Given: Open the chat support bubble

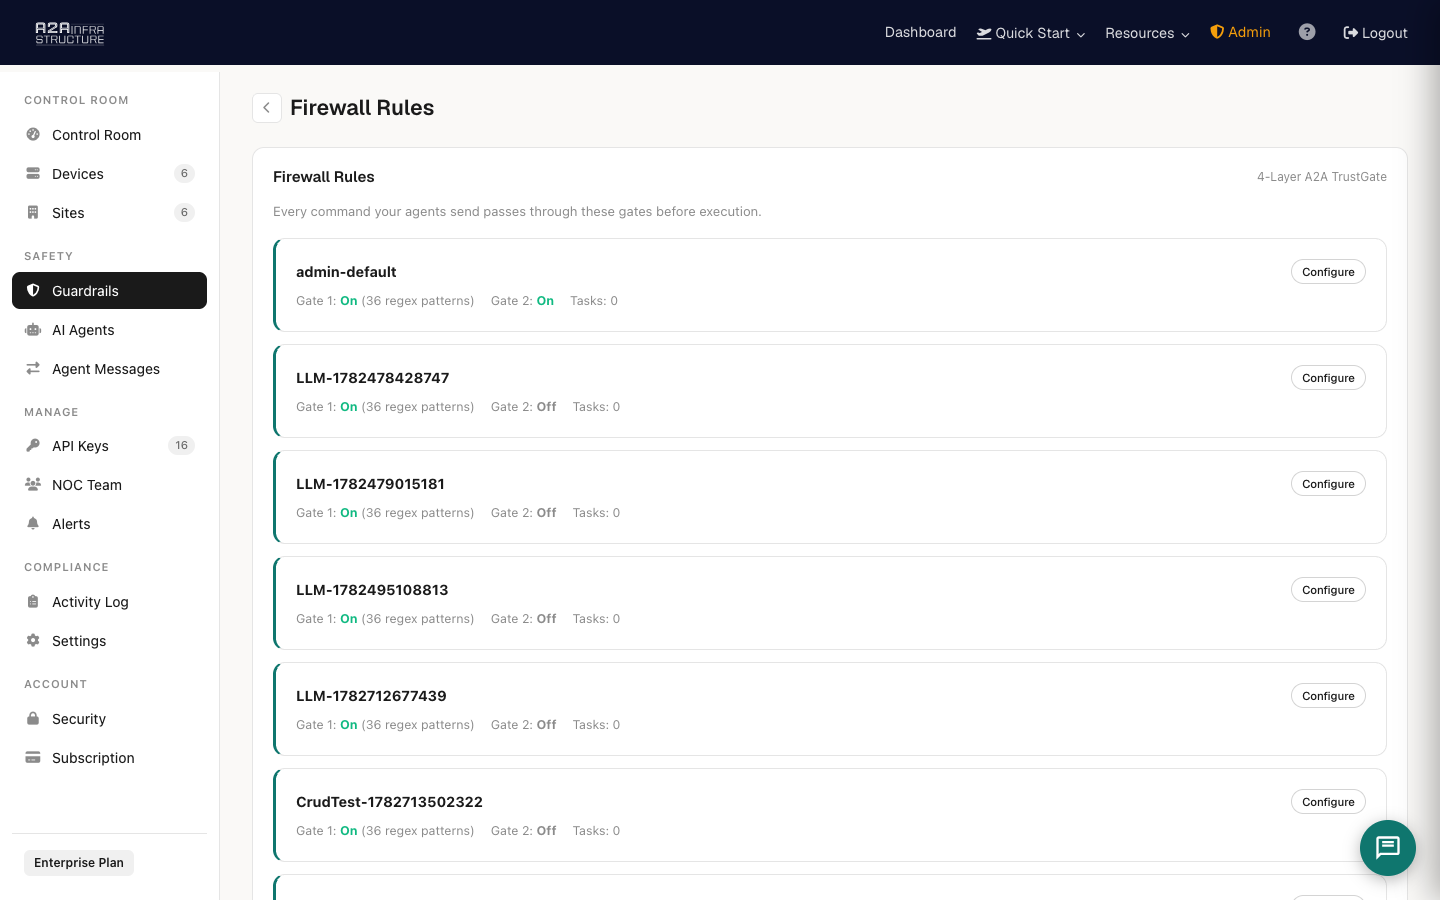Looking at the screenshot, I should pos(1388,848).
